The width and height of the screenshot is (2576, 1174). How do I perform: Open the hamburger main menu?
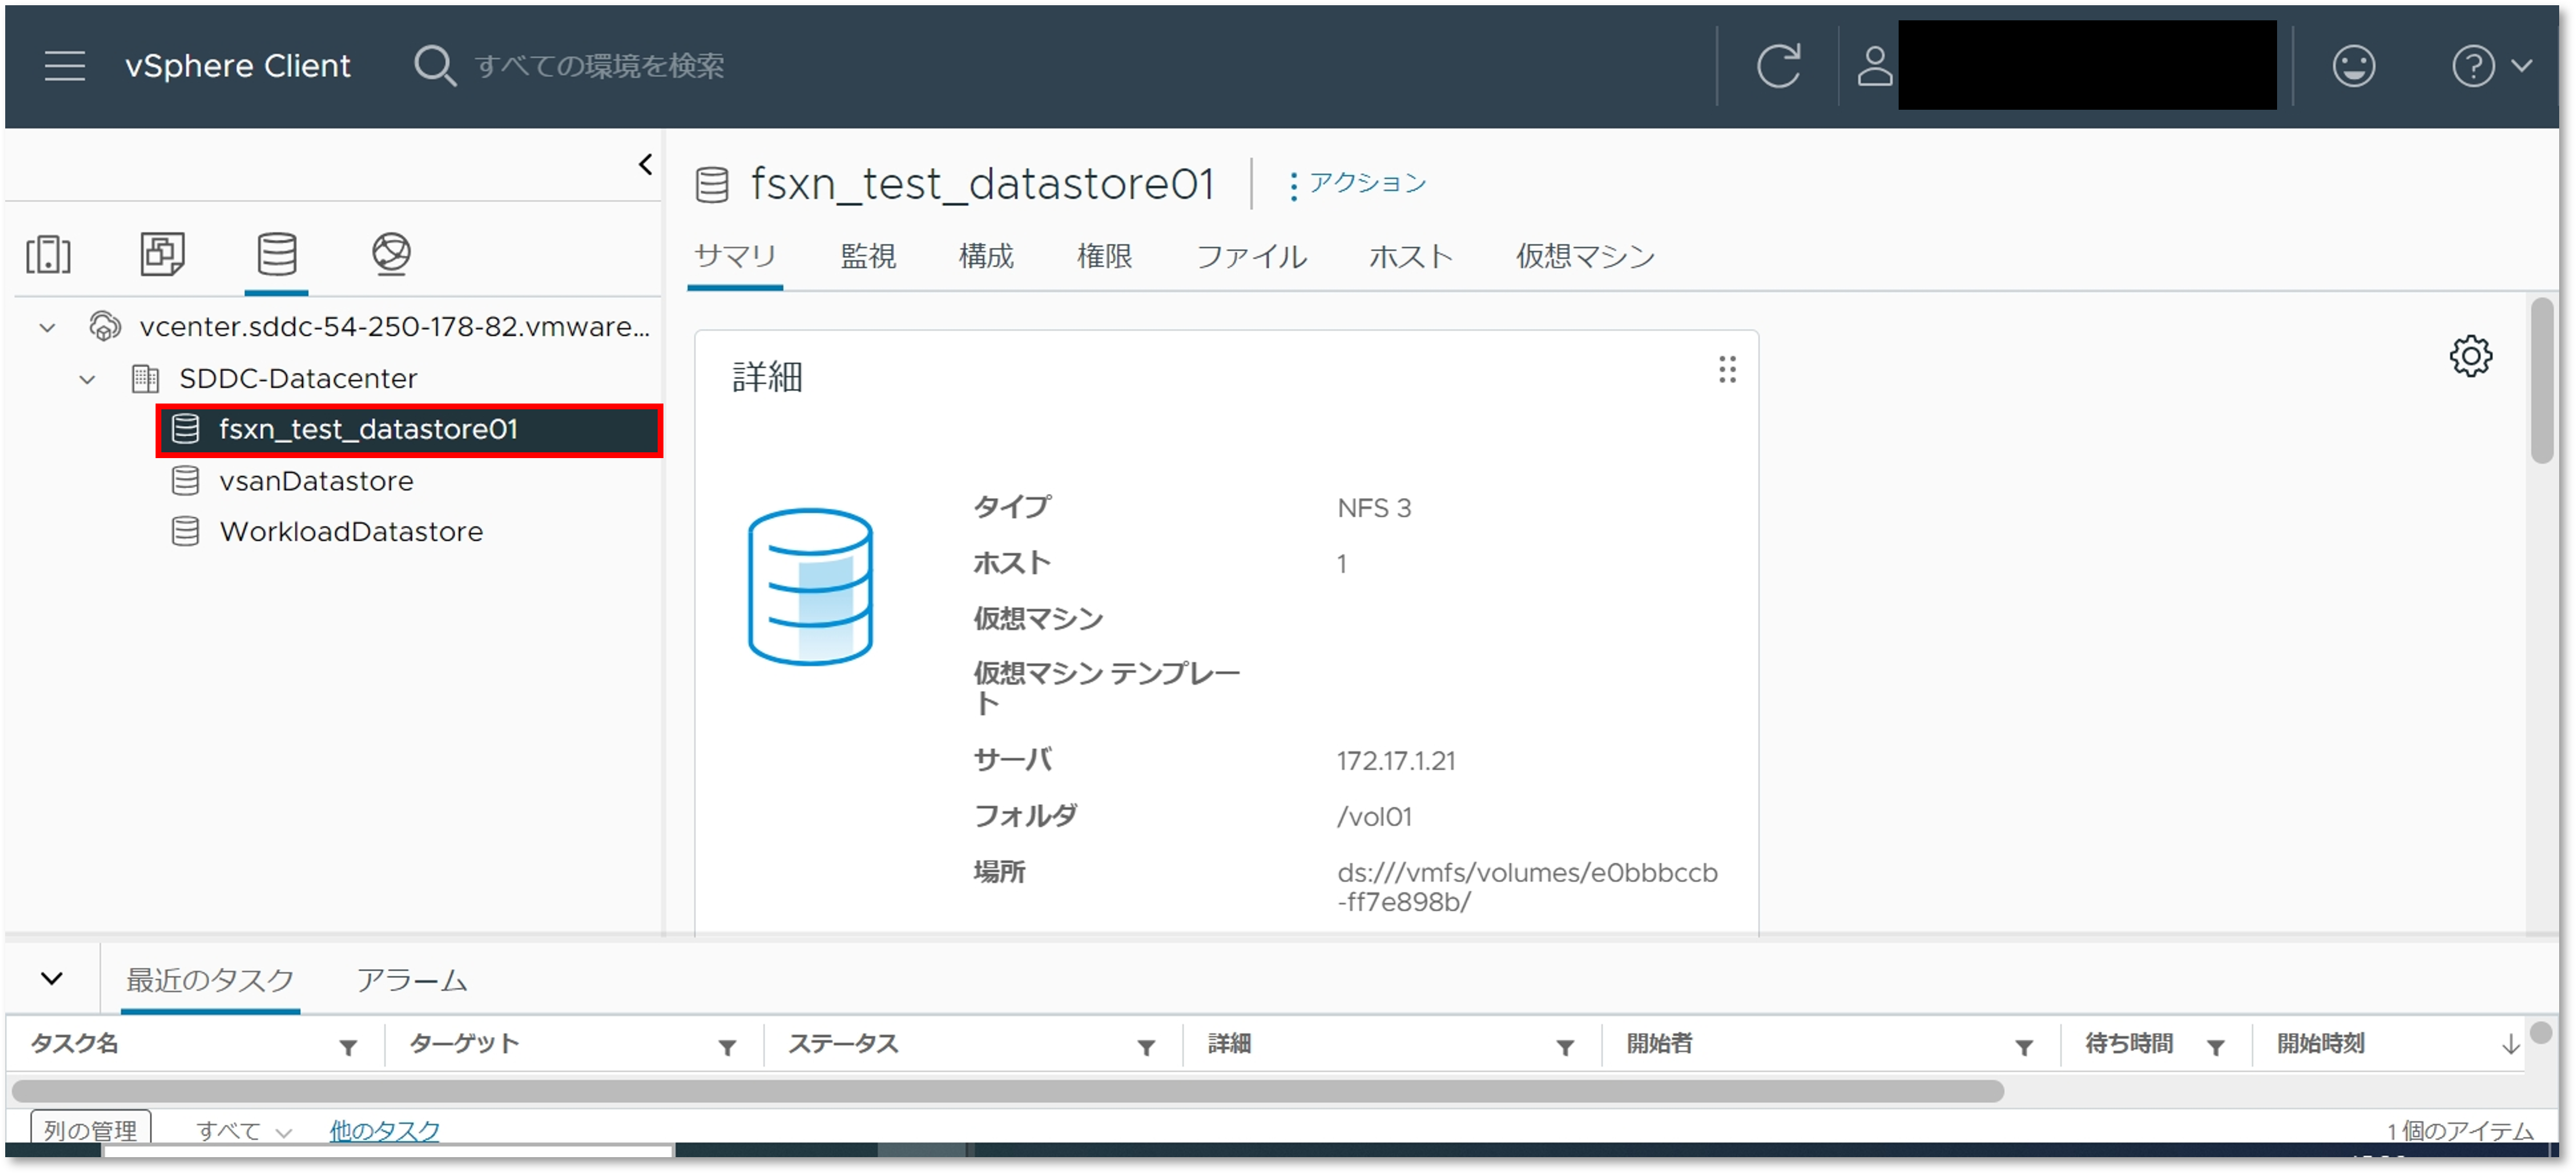tap(65, 66)
